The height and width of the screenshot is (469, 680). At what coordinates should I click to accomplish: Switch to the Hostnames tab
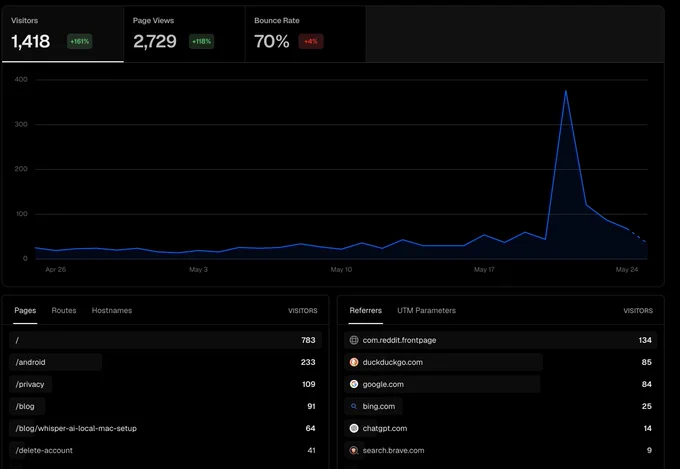click(x=112, y=311)
